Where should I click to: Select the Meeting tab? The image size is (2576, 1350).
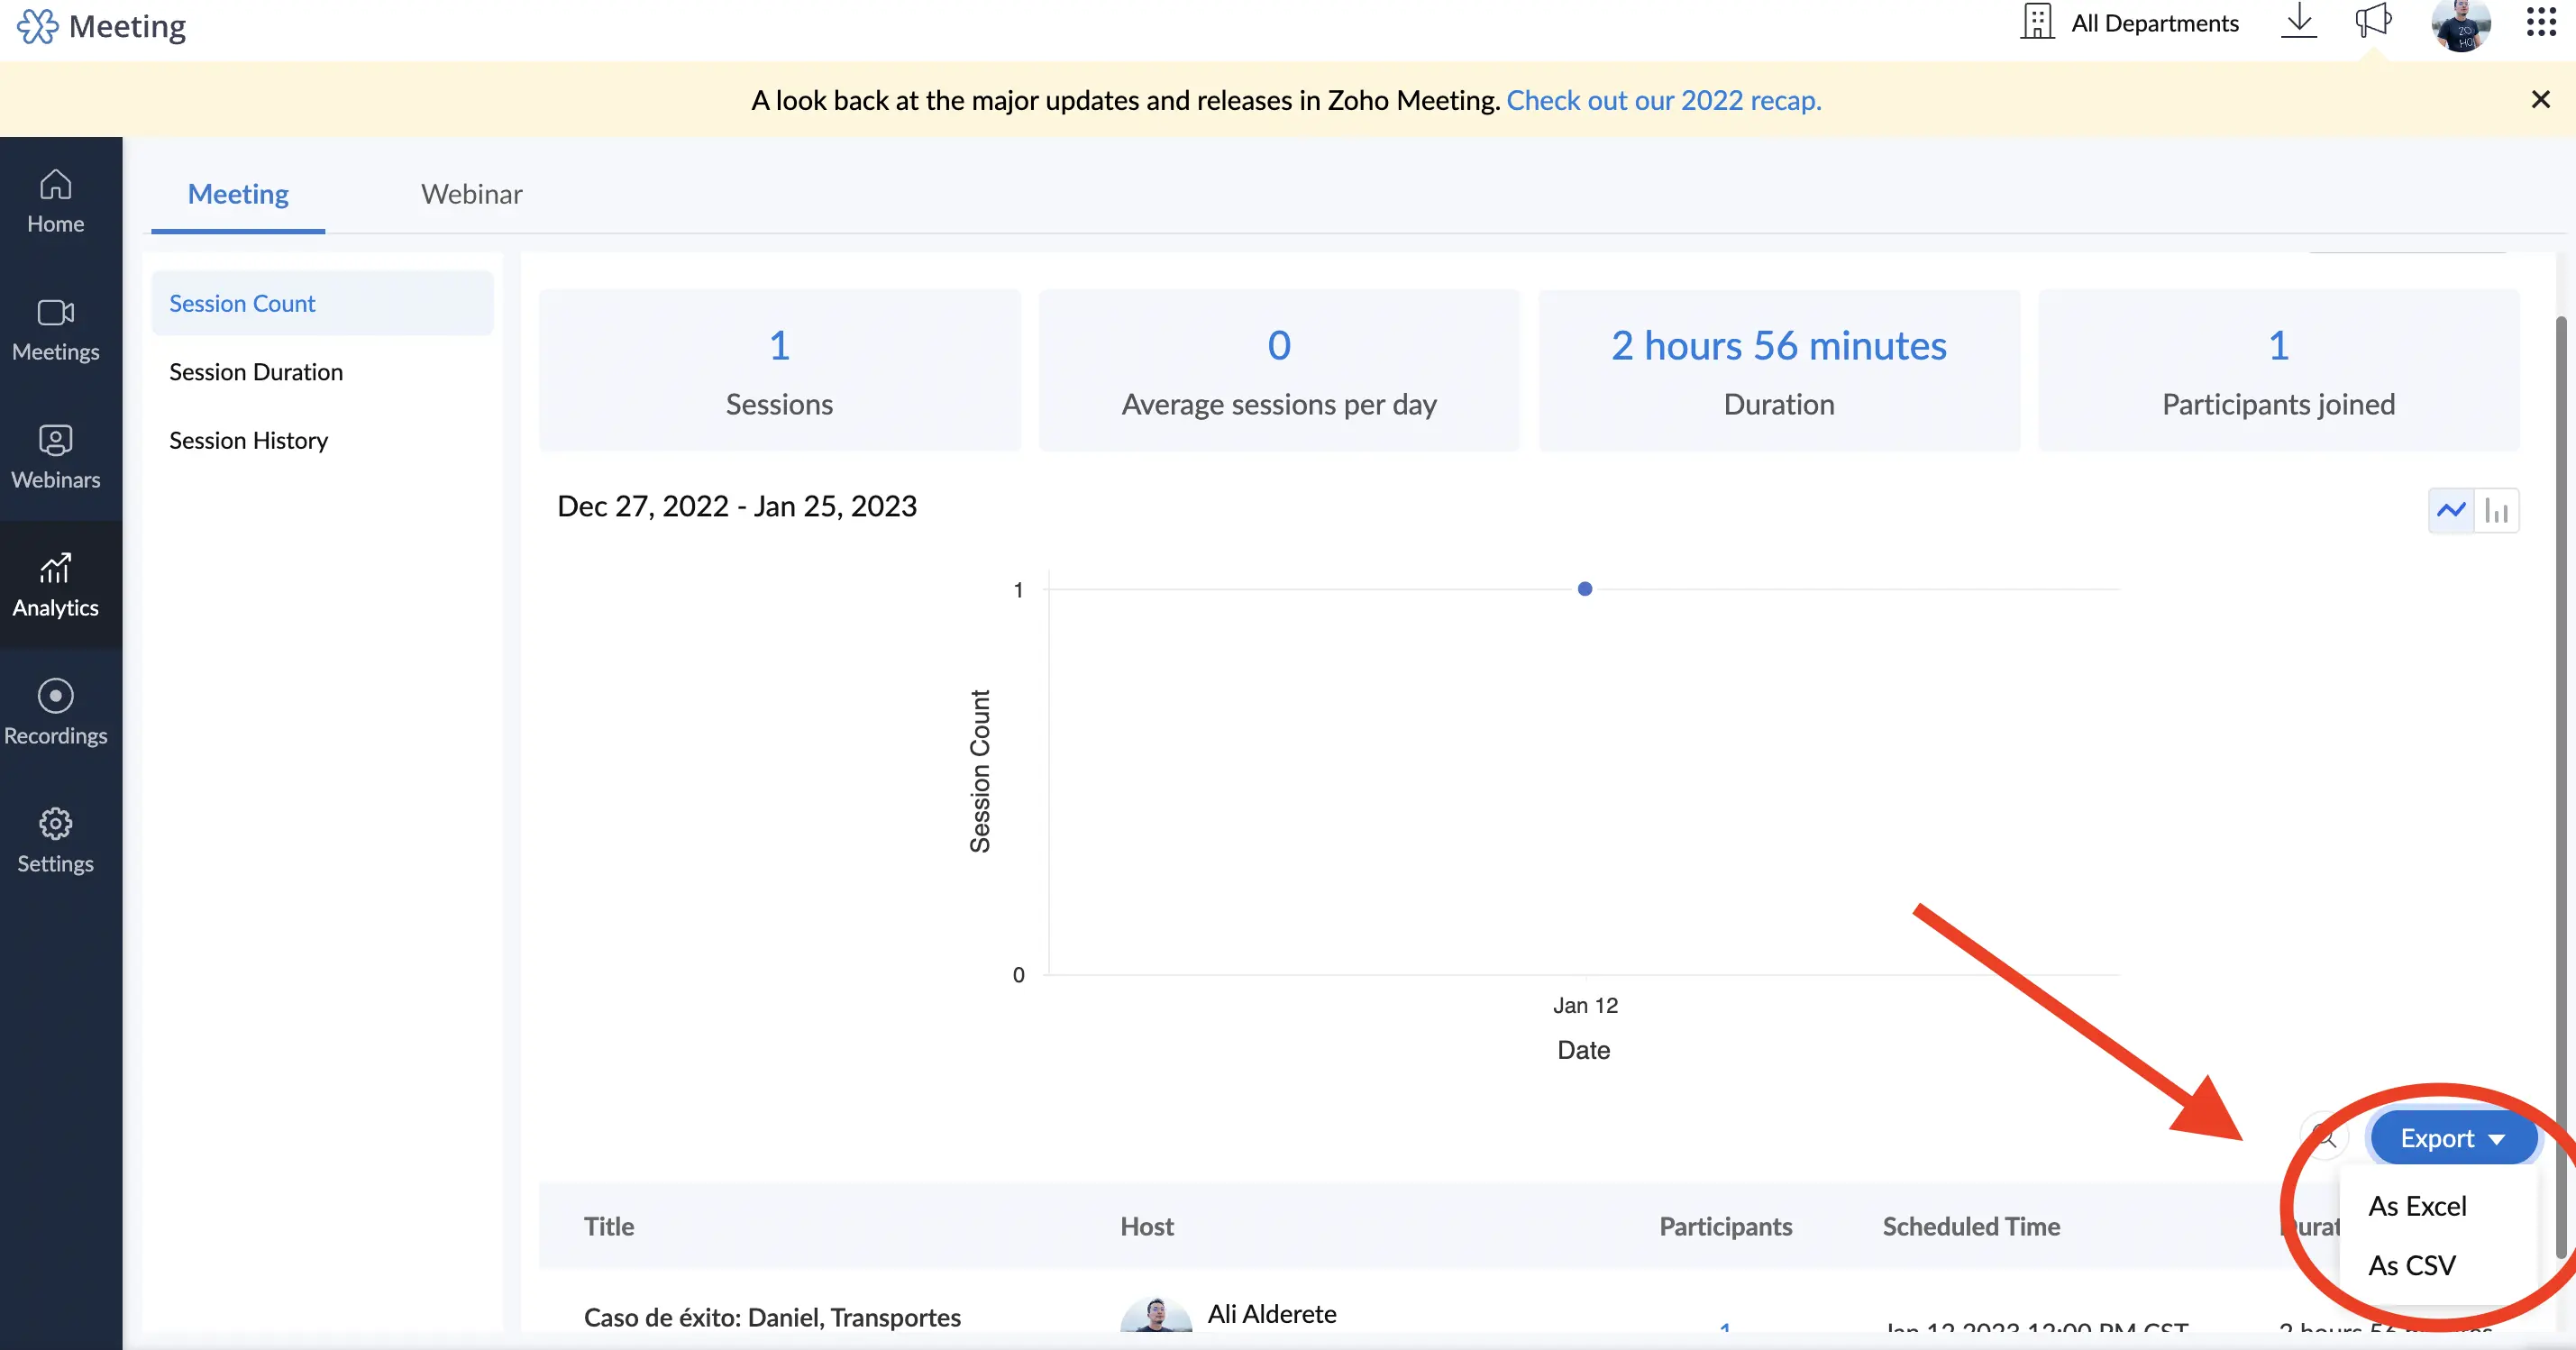237,192
